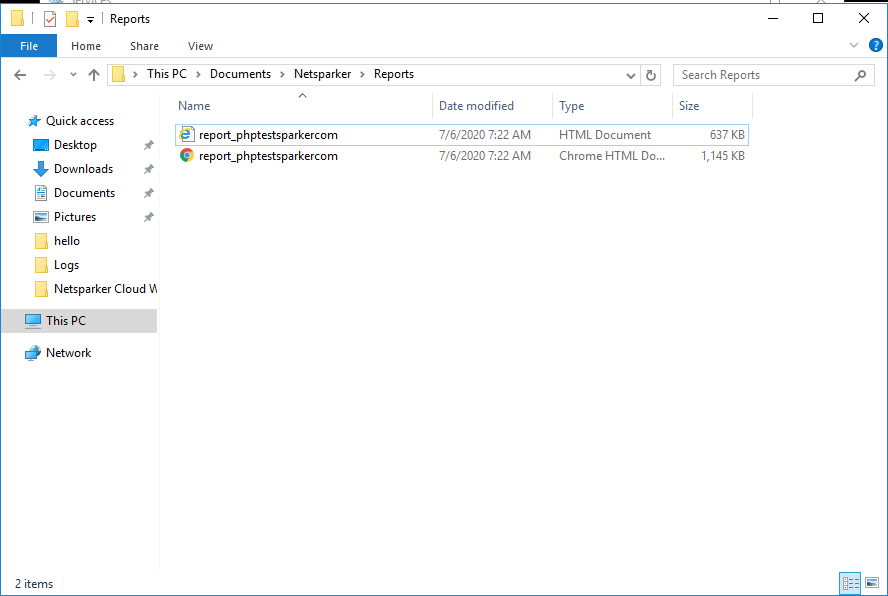Screen dimensions: 888x596
Task: Collapse the ribbon with the chevron
Action: [x=853, y=45]
